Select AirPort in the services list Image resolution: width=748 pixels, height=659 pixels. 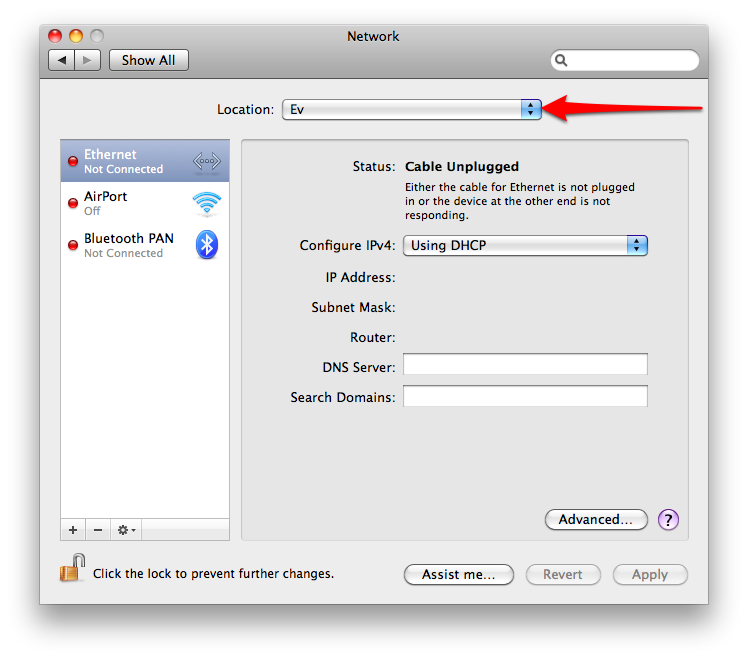(125, 204)
